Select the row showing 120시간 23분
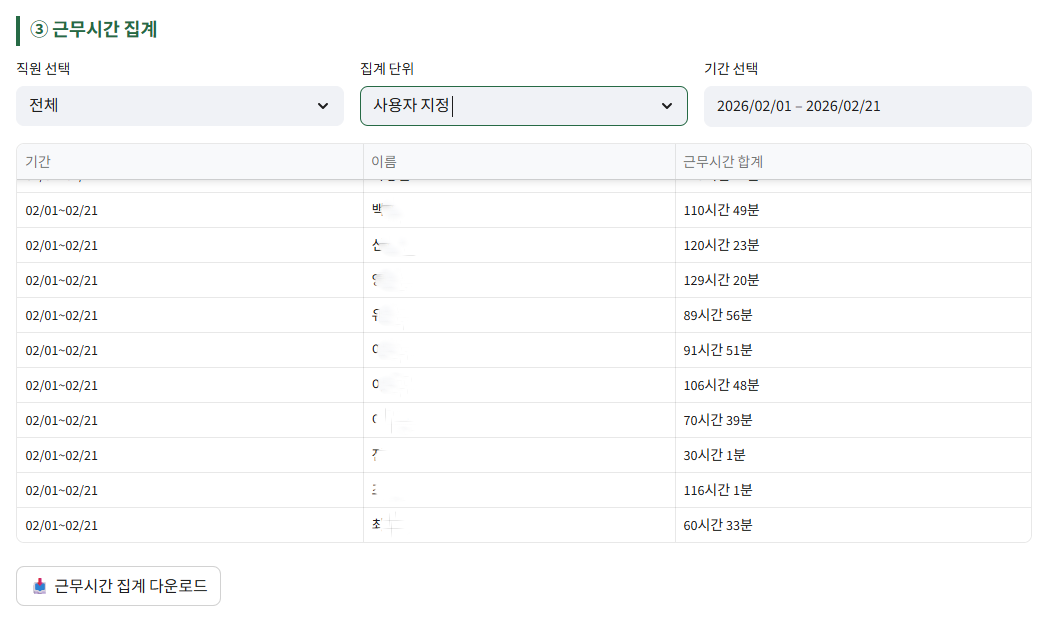This screenshot has width=1048, height=618. (x=524, y=244)
